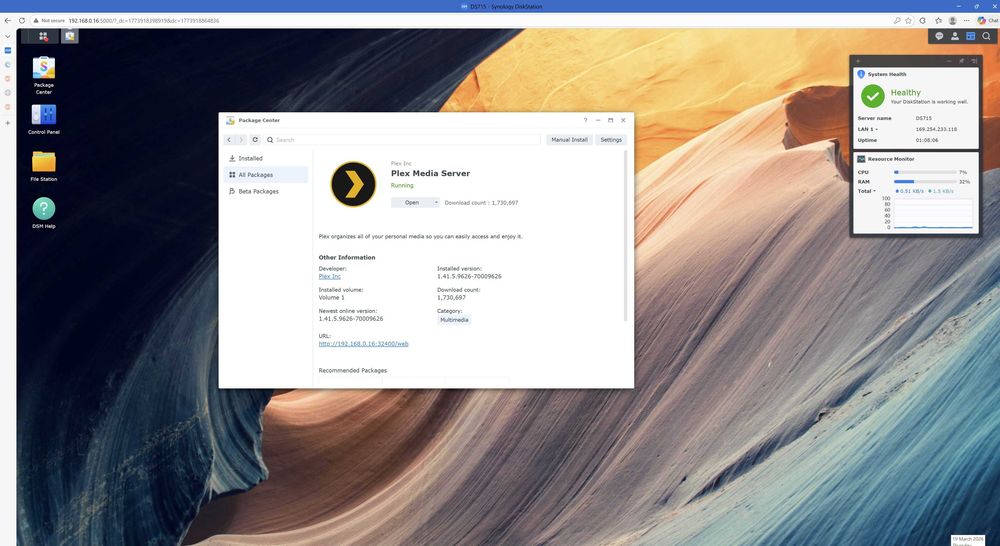Viewport: 1000px width, 546px height.
Task: Click the uptime value 01:08:06
Action: point(927,140)
